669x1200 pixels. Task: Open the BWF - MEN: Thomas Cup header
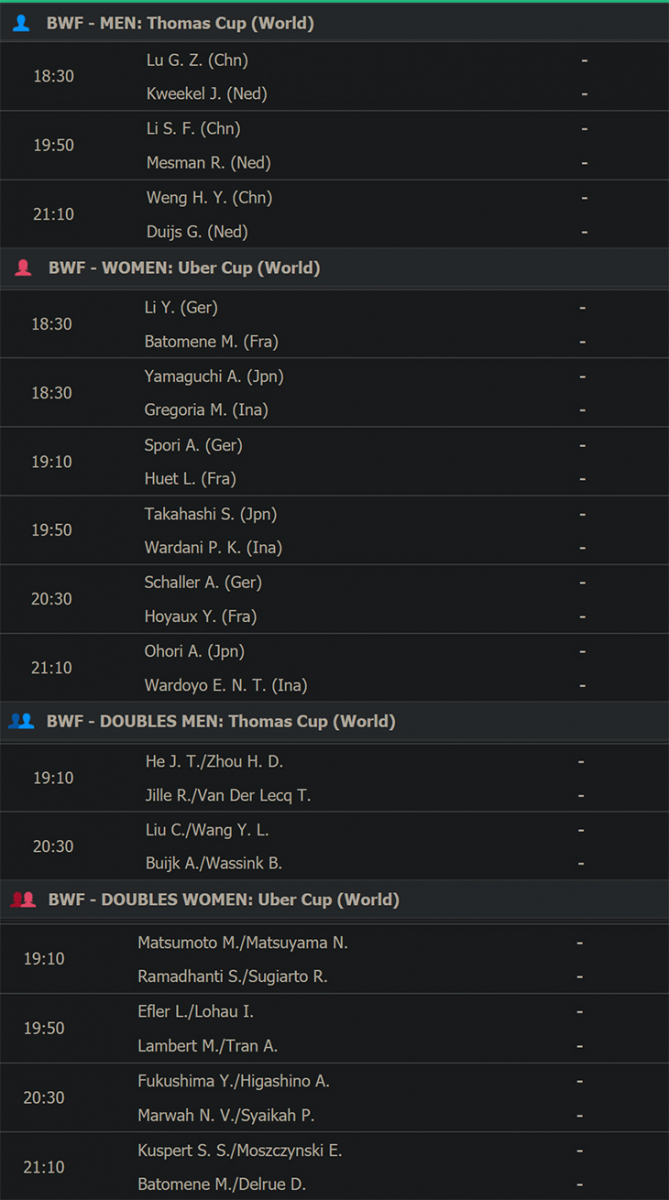(334, 23)
